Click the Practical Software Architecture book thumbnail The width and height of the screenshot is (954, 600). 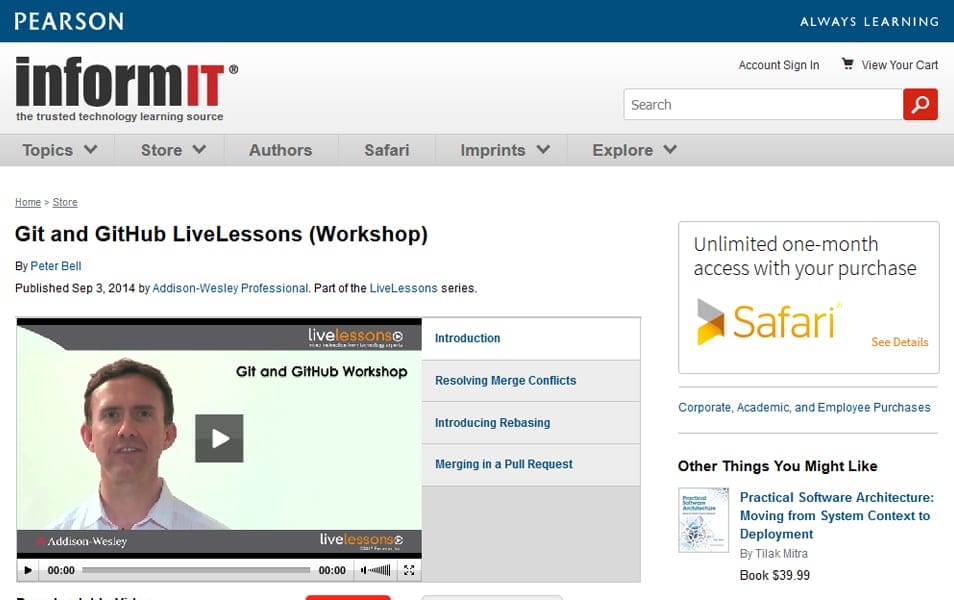(704, 517)
